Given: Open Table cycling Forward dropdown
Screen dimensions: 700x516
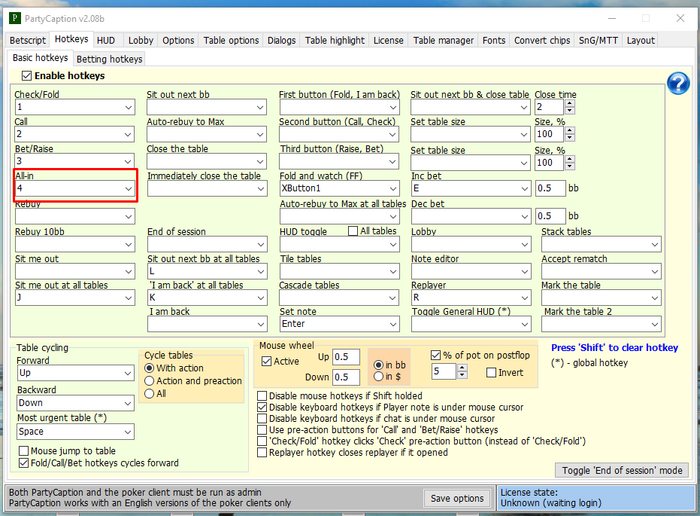Looking at the screenshot, I should (75, 373).
